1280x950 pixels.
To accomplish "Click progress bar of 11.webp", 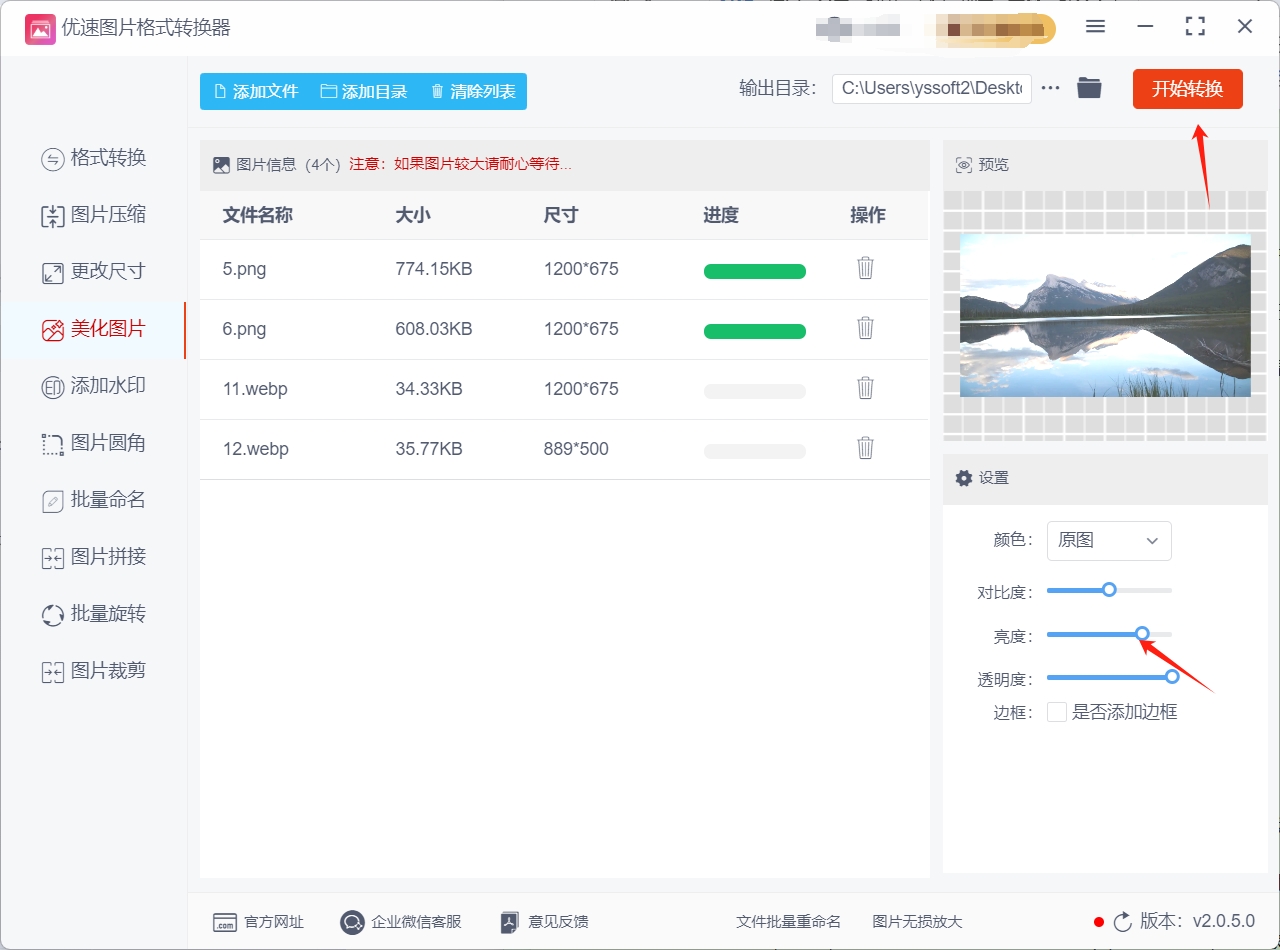I will tap(755, 391).
